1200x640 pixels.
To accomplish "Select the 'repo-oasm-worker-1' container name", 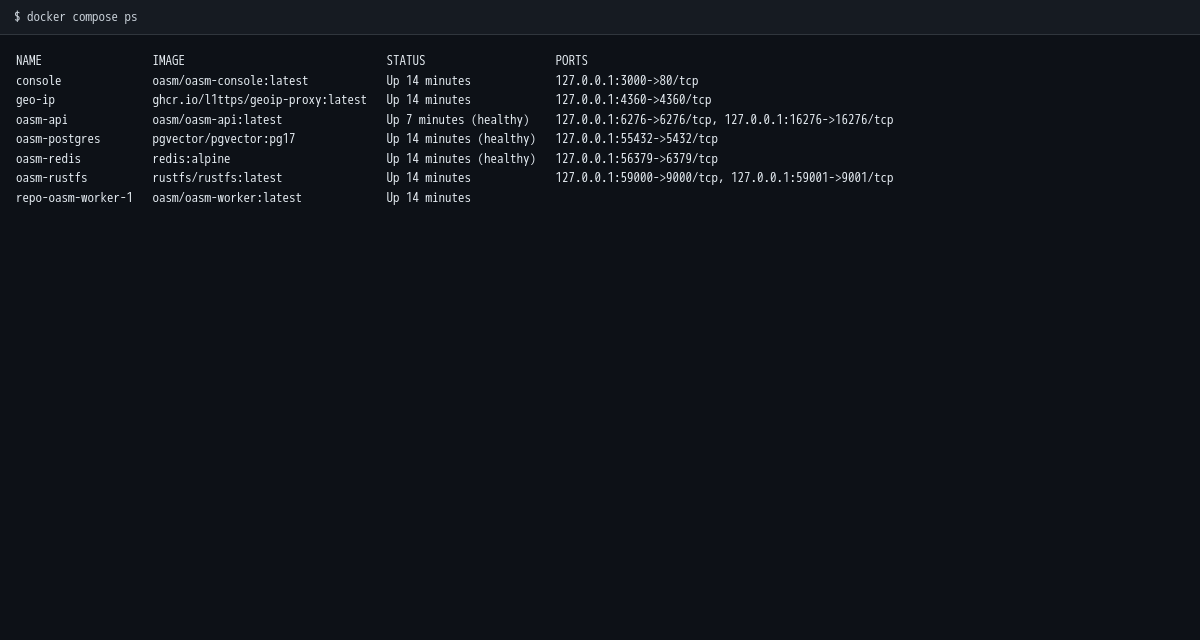I will pyautogui.click(x=75, y=198).
